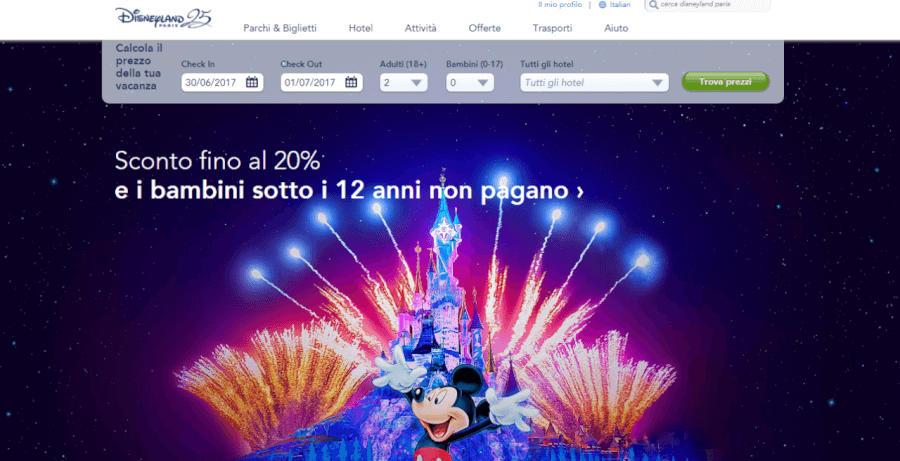Open the Trasporti menu
The image size is (900, 461).
(x=552, y=28)
